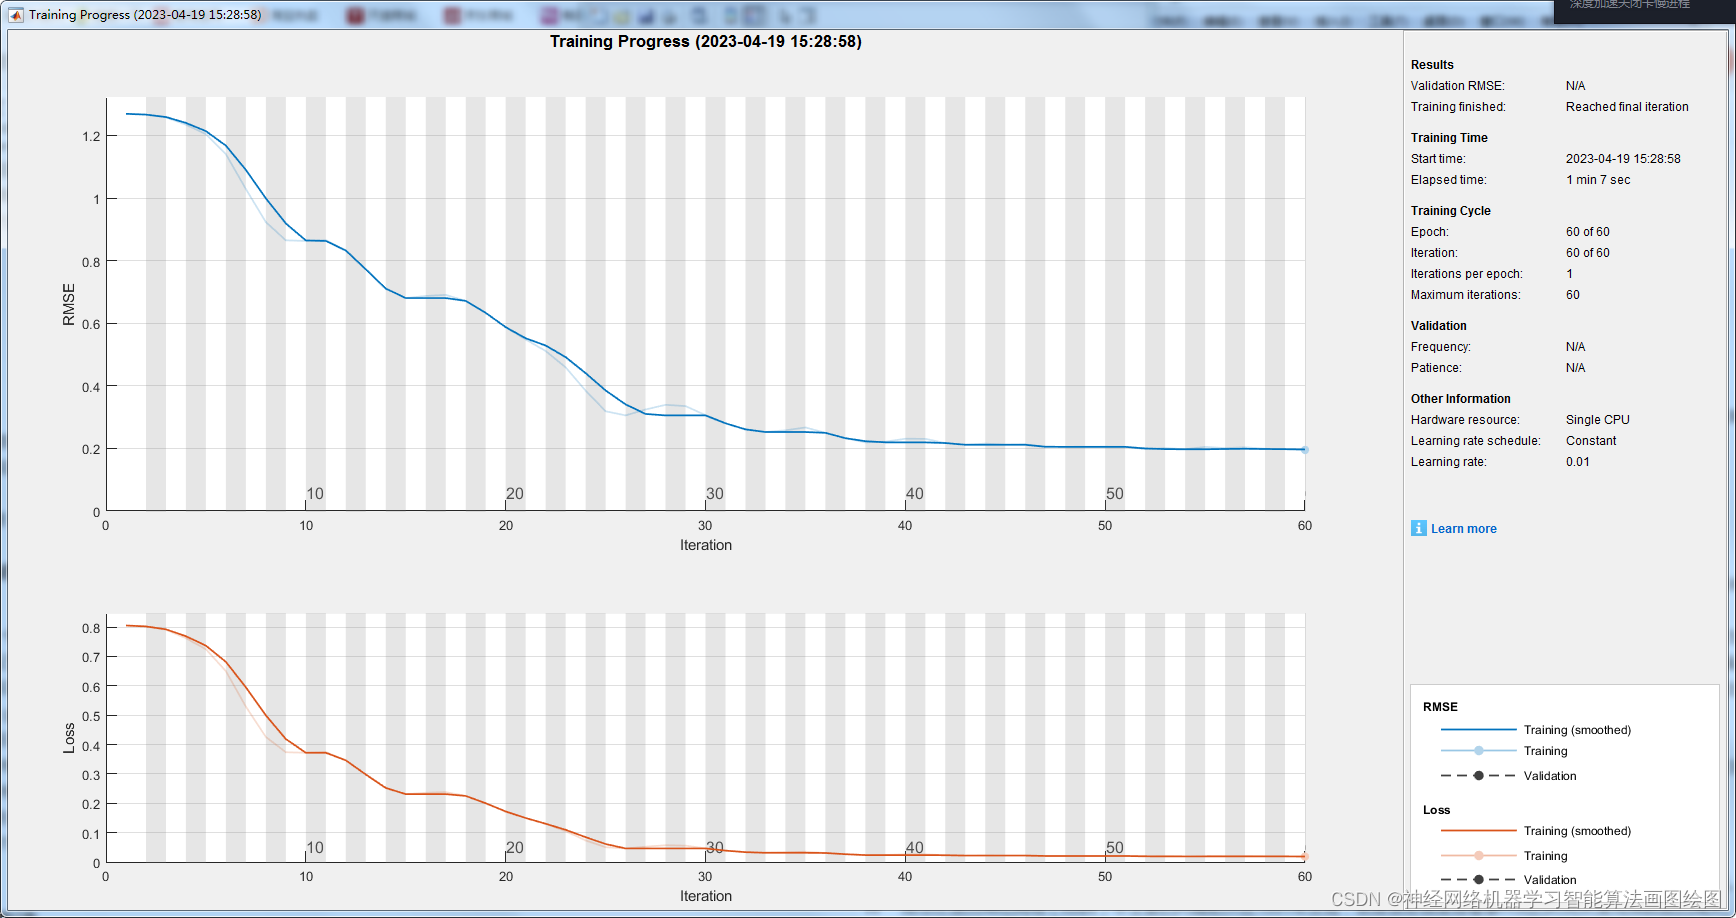1736x918 pixels.
Task: Click the blue info icon beside Learn more
Action: 1418,528
